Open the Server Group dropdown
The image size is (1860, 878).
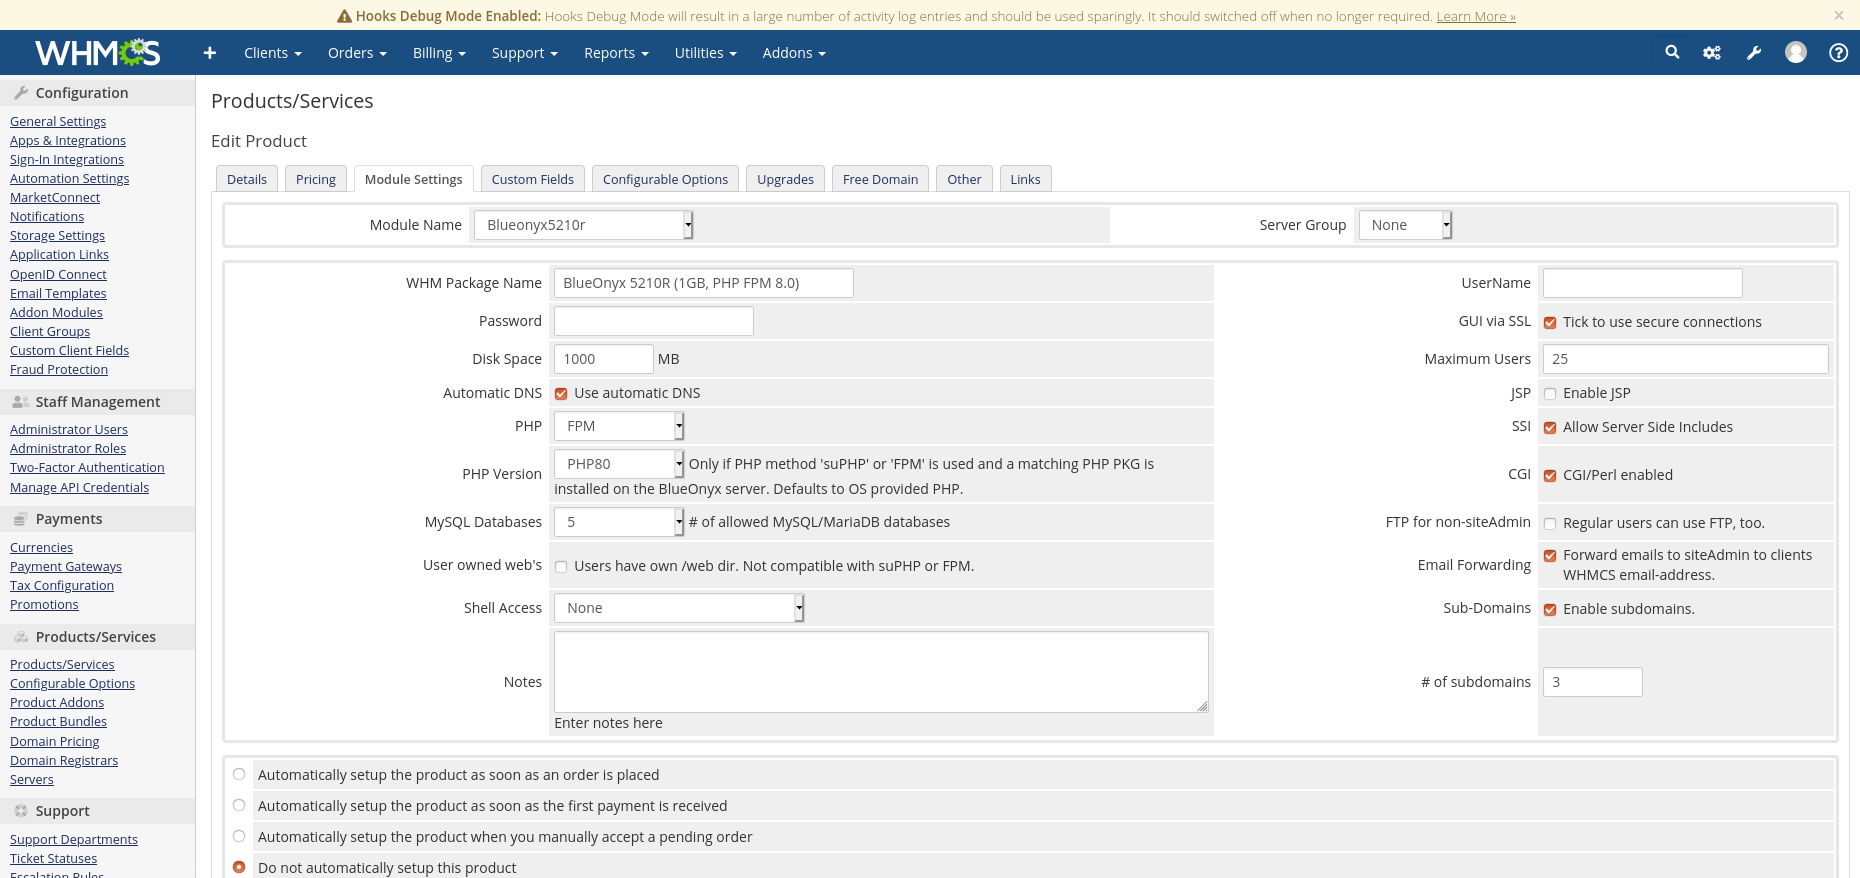click(x=1405, y=225)
